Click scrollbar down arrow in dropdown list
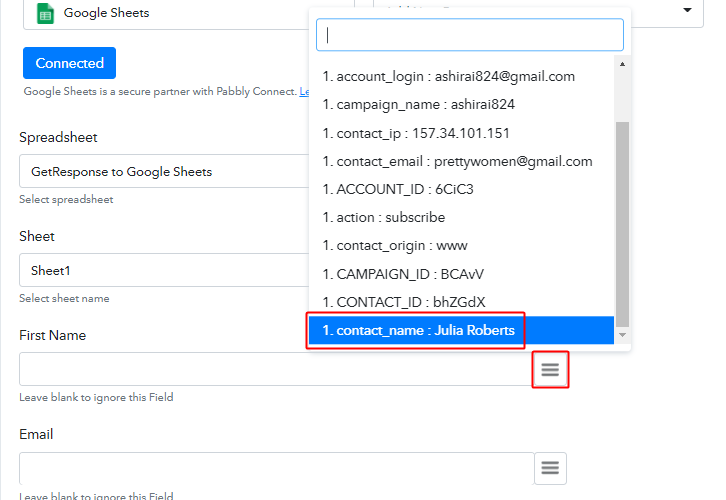Screen dimensions: 726x500 (622, 335)
